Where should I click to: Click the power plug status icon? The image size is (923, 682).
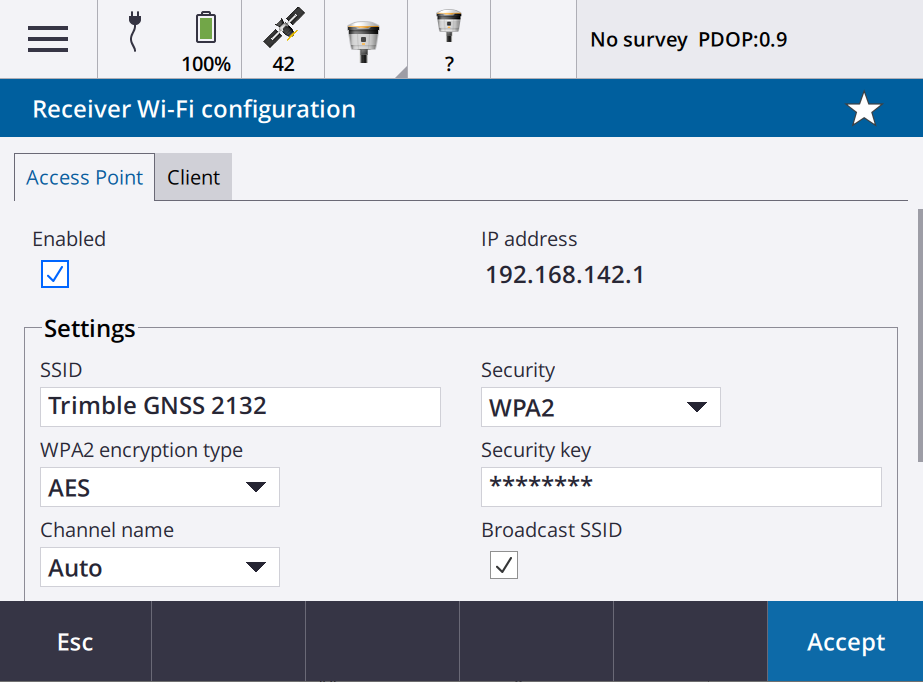pyautogui.click(x=135, y=32)
